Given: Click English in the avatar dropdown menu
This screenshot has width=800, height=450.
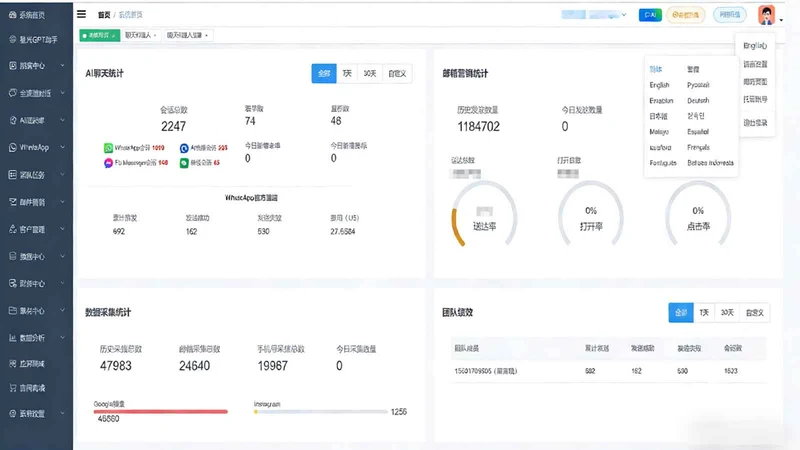Looking at the screenshot, I should (x=755, y=45).
